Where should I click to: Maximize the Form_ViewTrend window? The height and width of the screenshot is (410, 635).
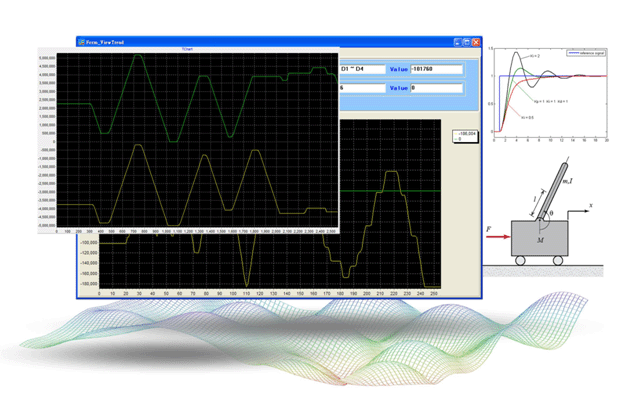click(x=467, y=42)
